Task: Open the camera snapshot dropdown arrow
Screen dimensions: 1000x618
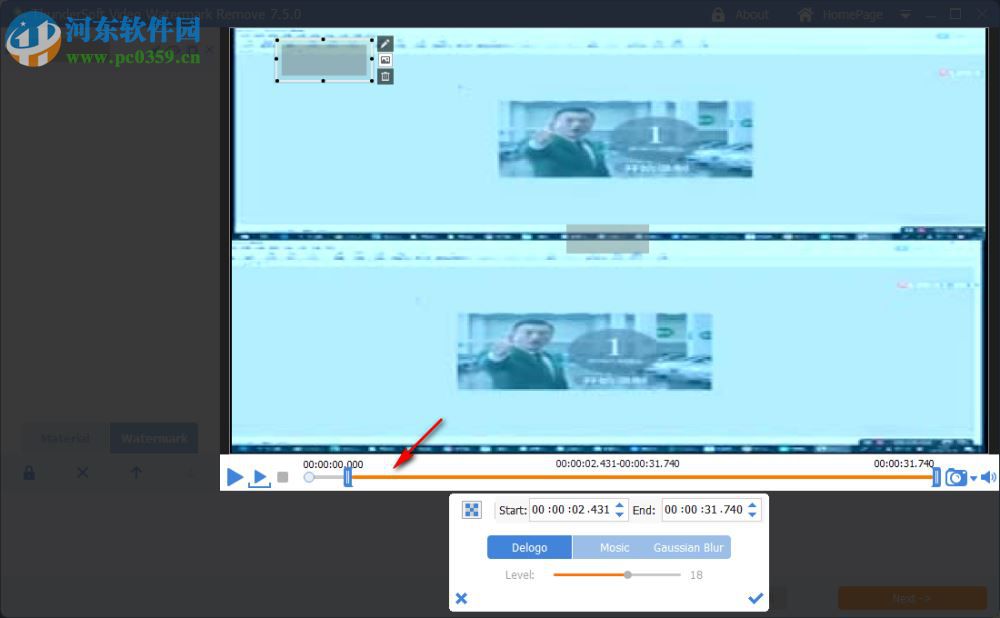Action: 971,477
